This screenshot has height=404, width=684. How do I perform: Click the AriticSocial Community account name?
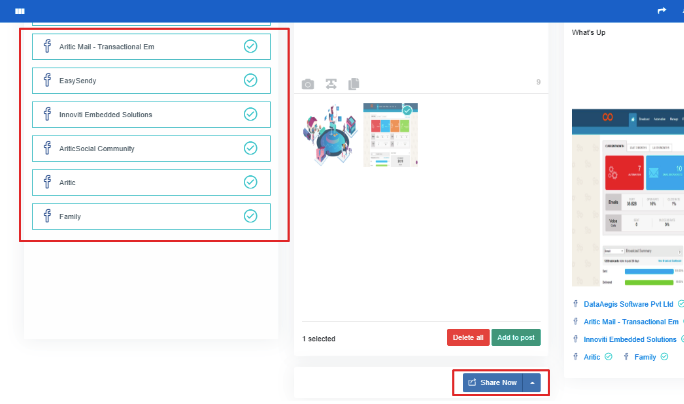click(x=97, y=149)
